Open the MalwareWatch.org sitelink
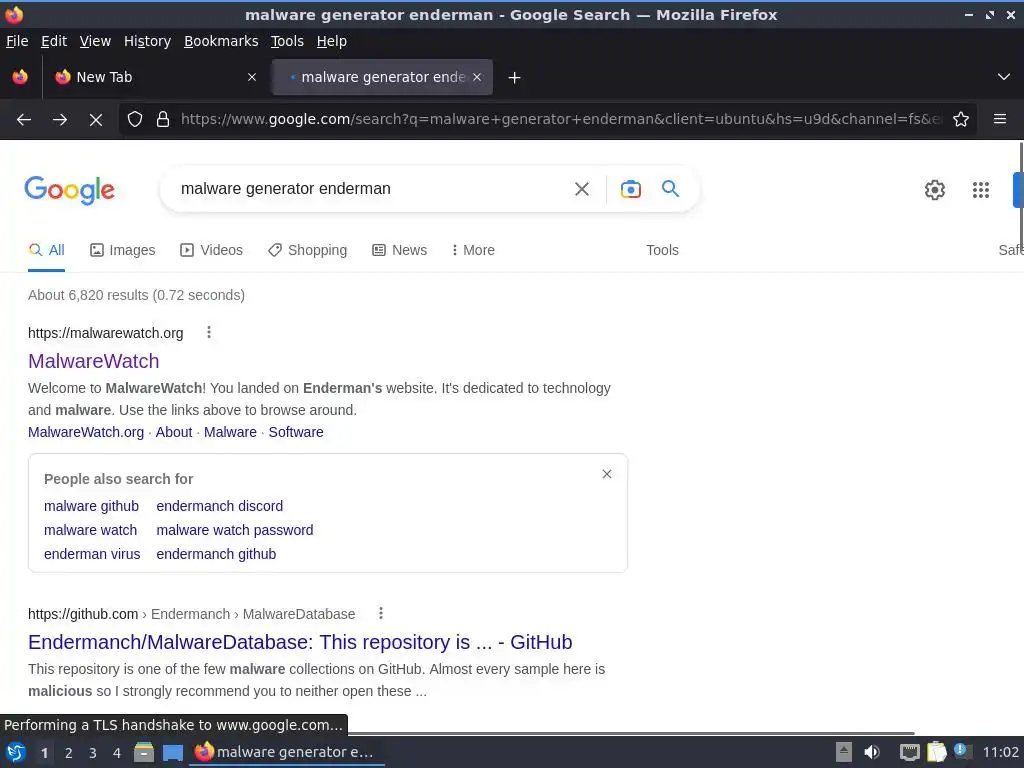 (86, 432)
